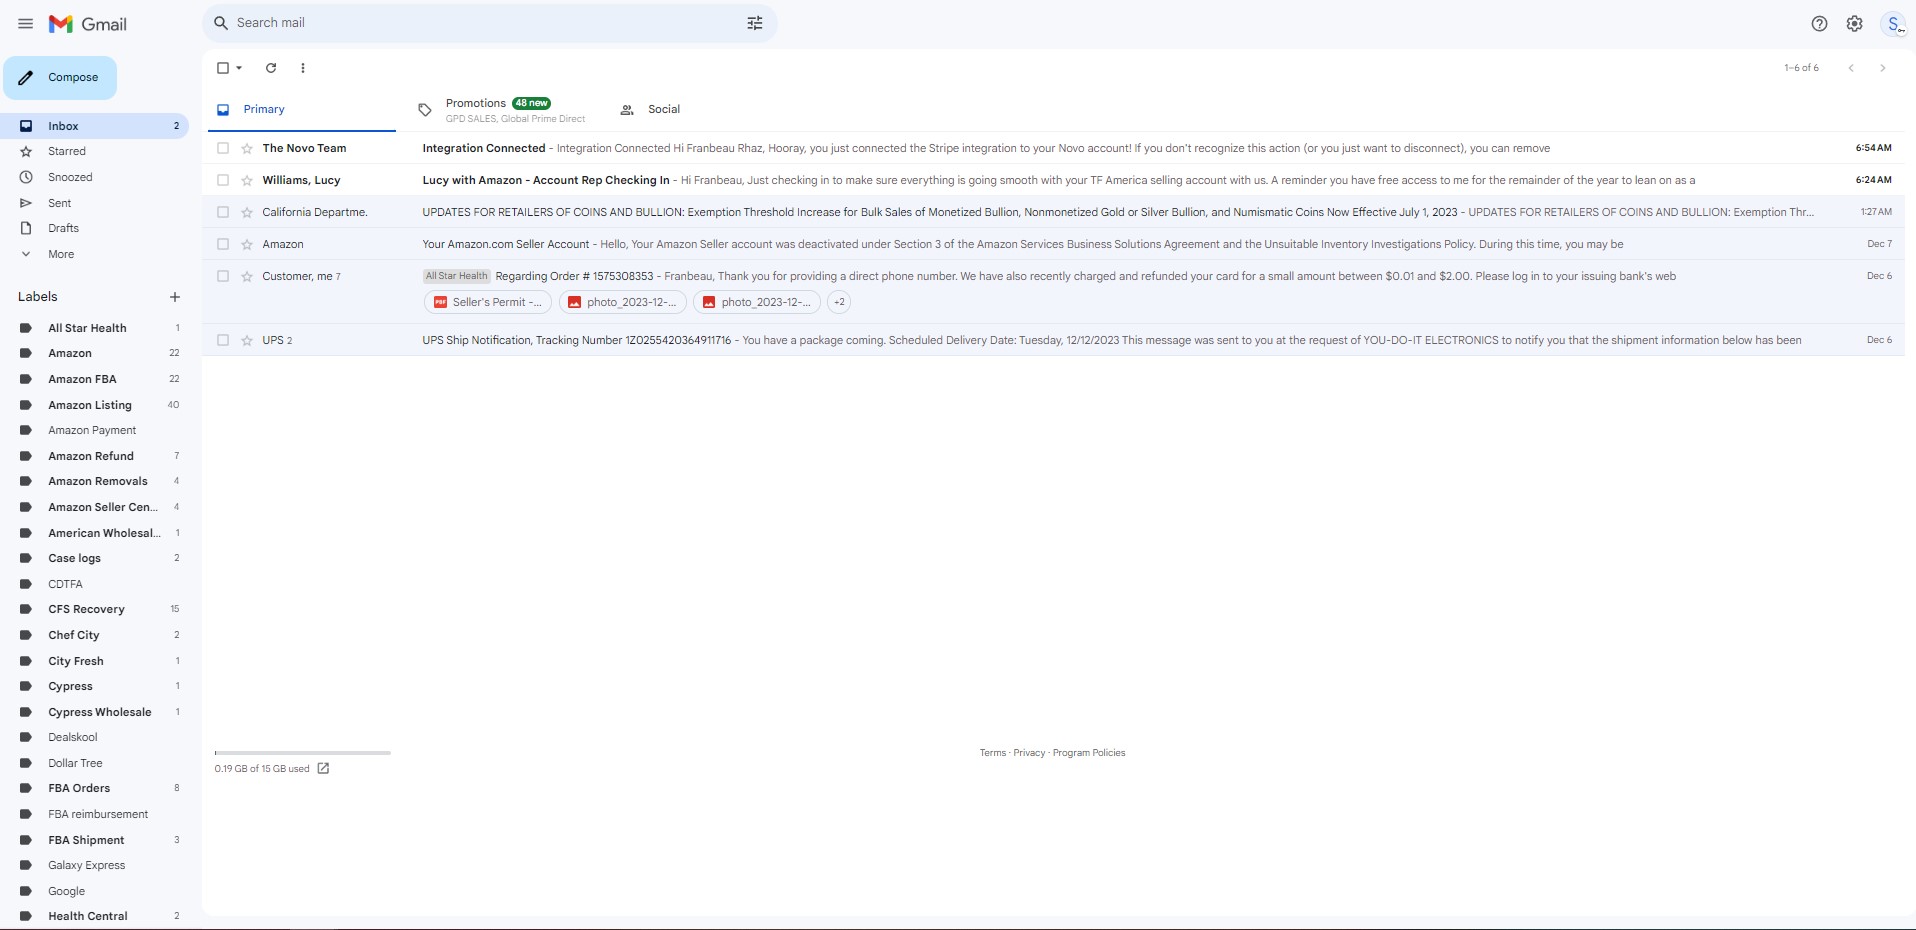1916x930 pixels.
Task: Star The Novo Team email
Action: [247, 148]
